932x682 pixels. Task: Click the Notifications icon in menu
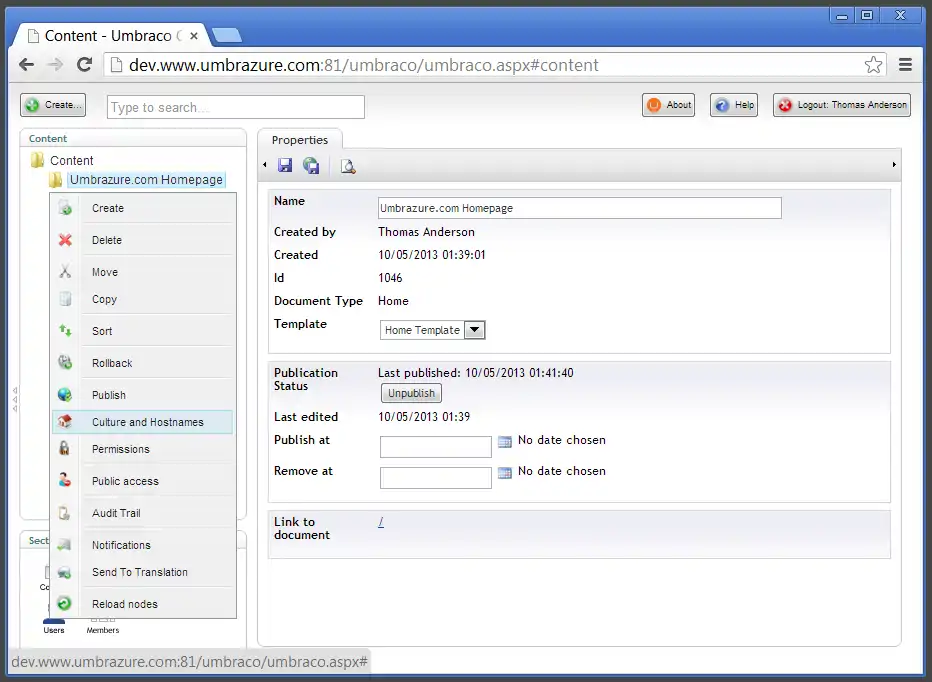click(65, 545)
